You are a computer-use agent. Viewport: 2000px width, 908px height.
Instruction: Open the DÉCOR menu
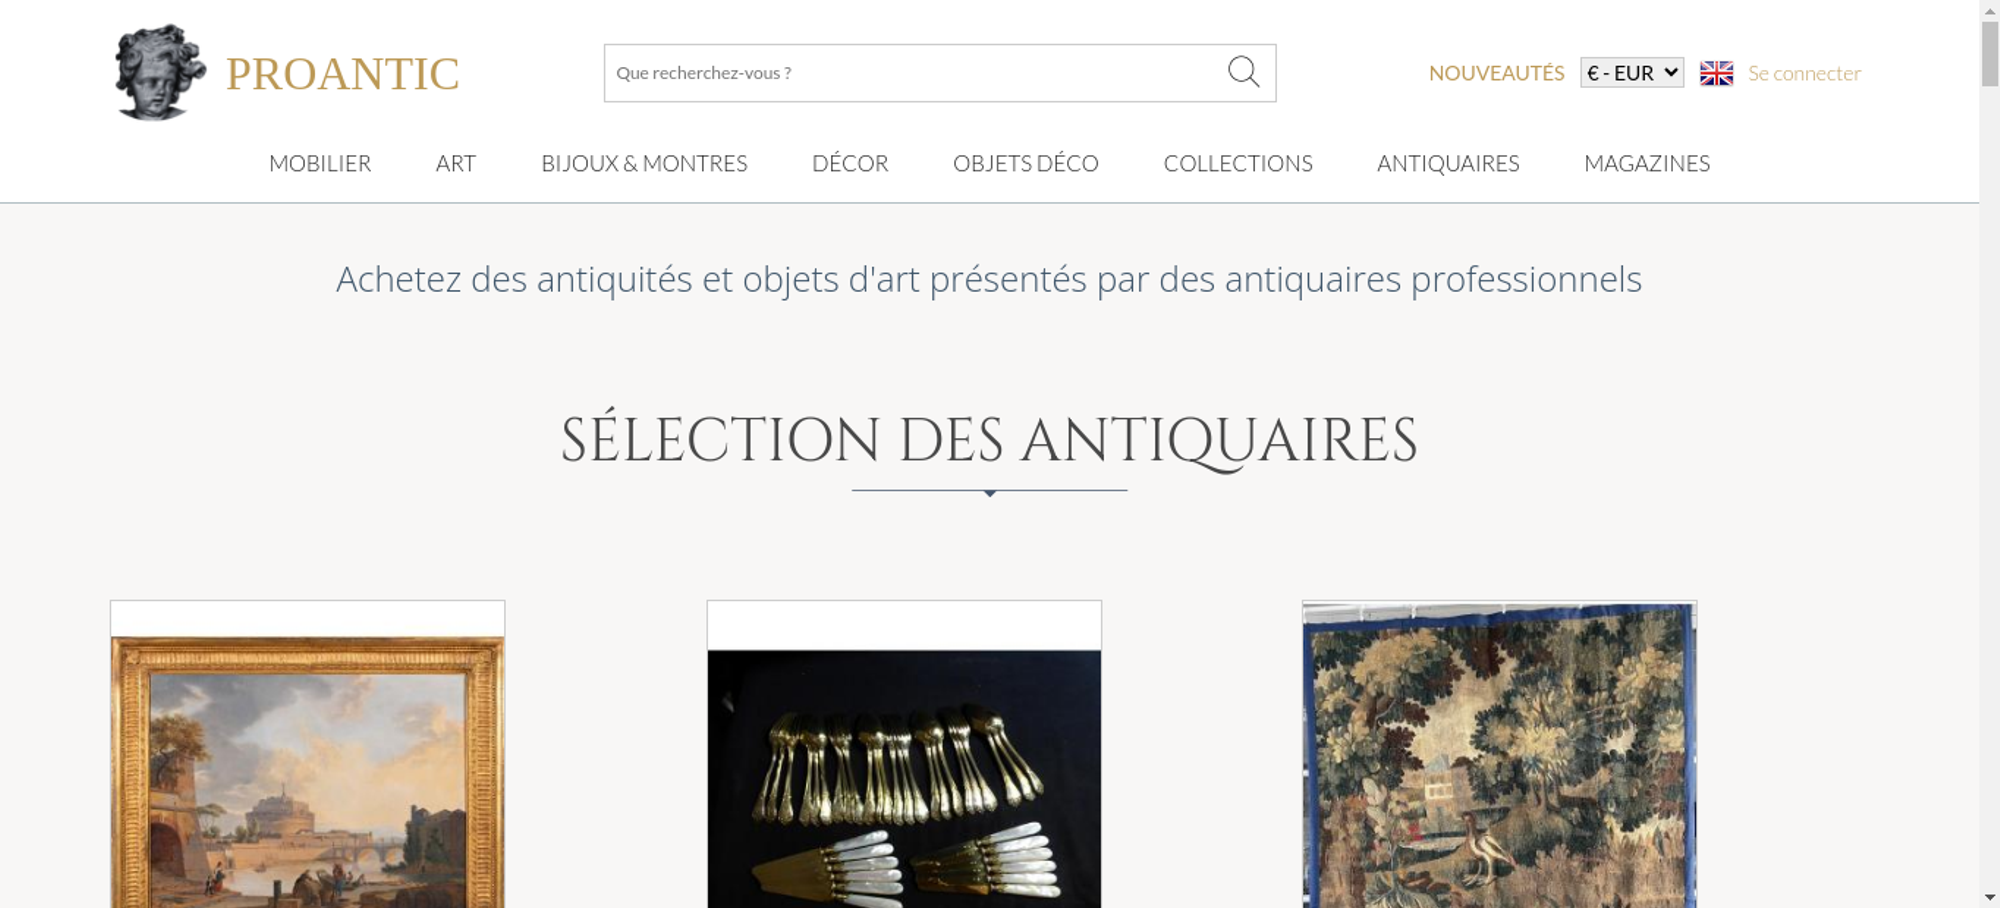[850, 163]
